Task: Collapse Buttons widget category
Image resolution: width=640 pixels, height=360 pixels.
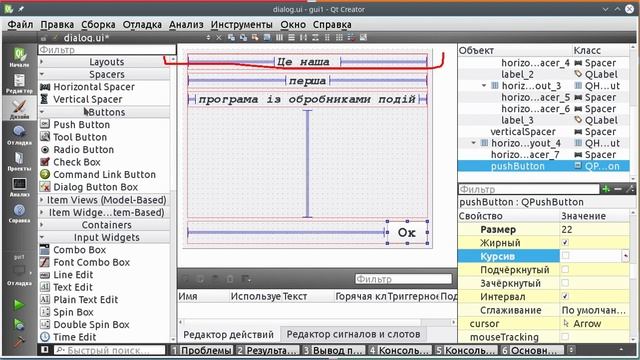Action: pyautogui.click(x=104, y=112)
